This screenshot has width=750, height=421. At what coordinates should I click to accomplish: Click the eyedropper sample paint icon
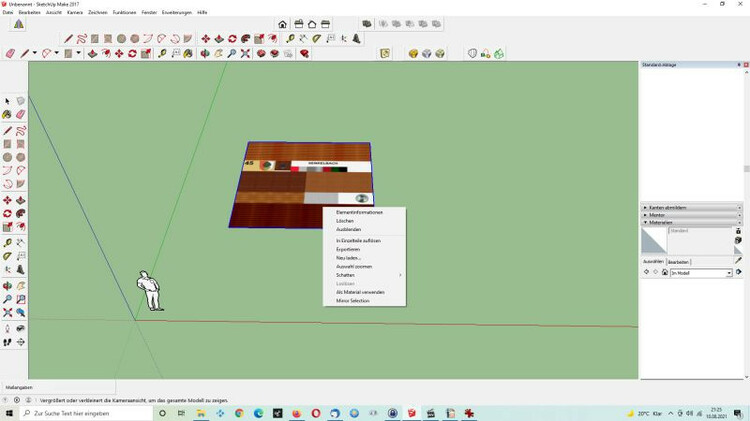click(738, 260)
